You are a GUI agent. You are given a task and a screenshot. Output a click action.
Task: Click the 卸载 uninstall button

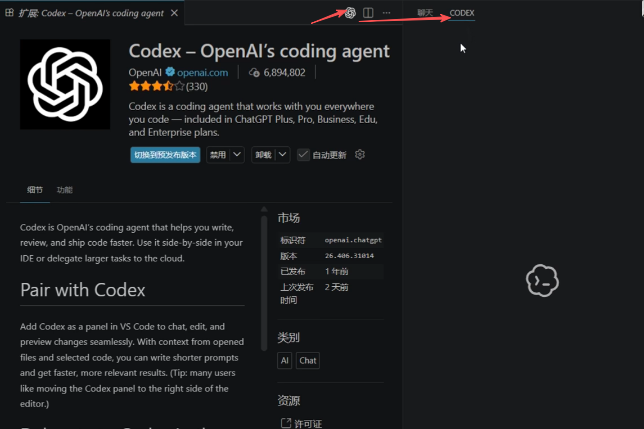tap(263, 155)
